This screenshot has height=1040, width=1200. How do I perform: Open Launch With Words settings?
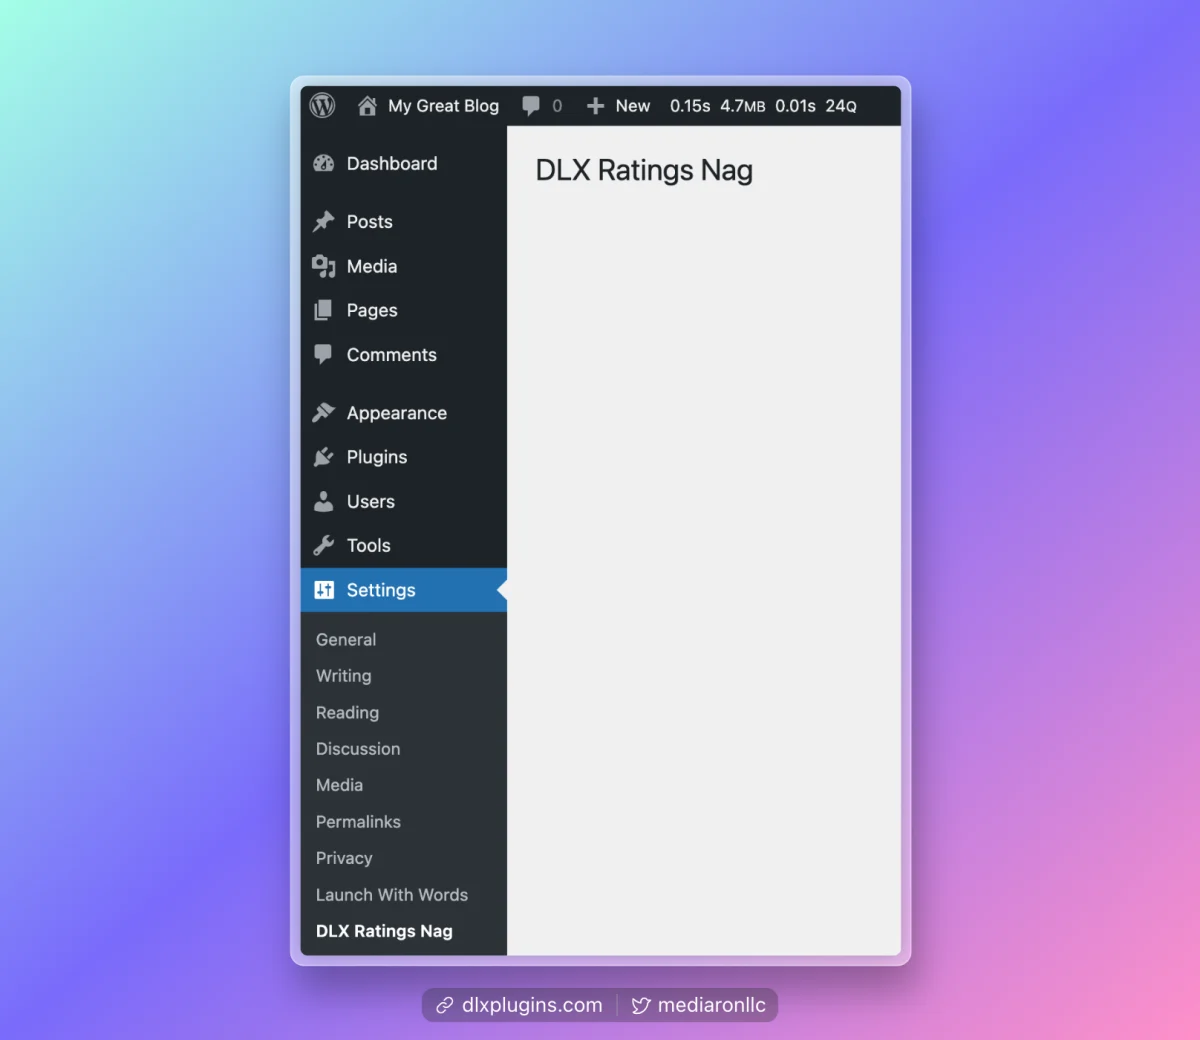pyautogui.click(x=392, y=895)
